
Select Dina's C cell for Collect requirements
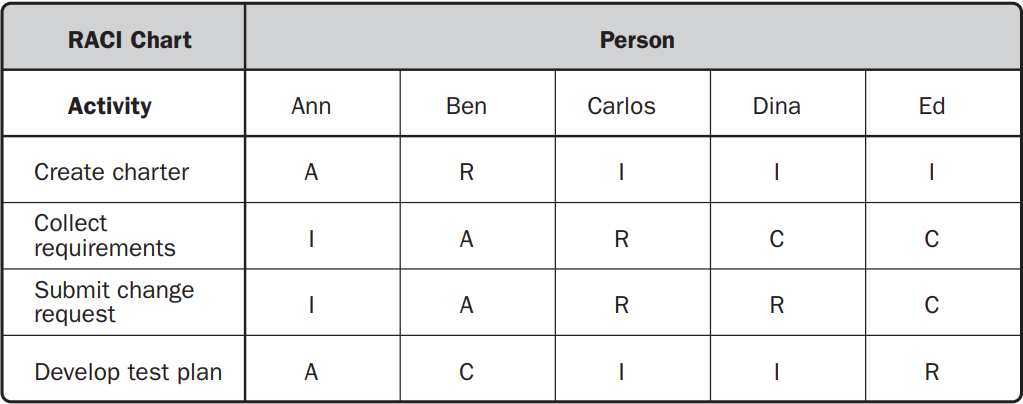776,240
